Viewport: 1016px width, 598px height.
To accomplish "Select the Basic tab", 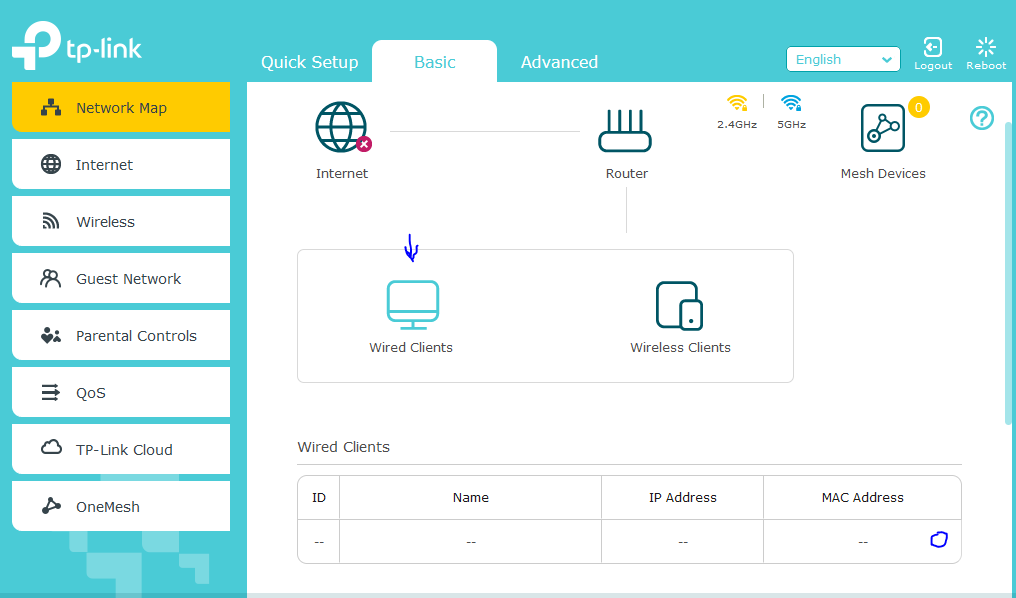I will pos(435,62).
